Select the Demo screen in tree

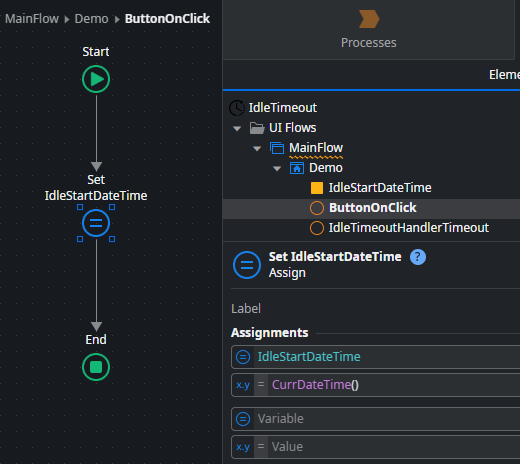coord(326,168)
